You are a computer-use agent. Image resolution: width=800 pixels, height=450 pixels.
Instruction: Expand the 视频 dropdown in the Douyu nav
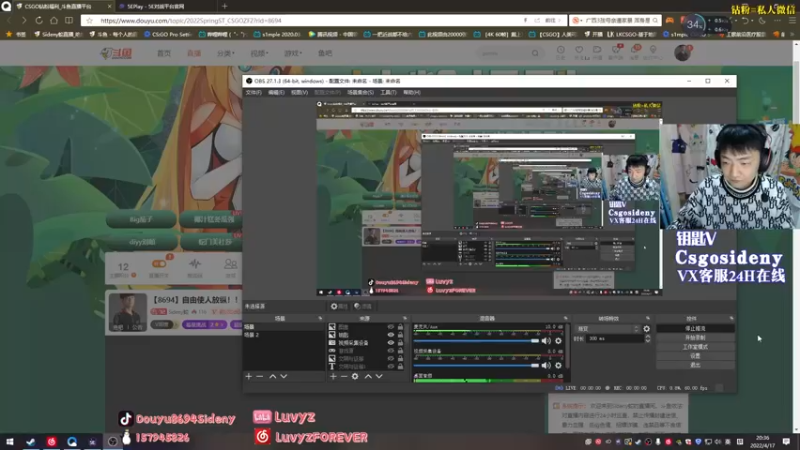point(259,53)
